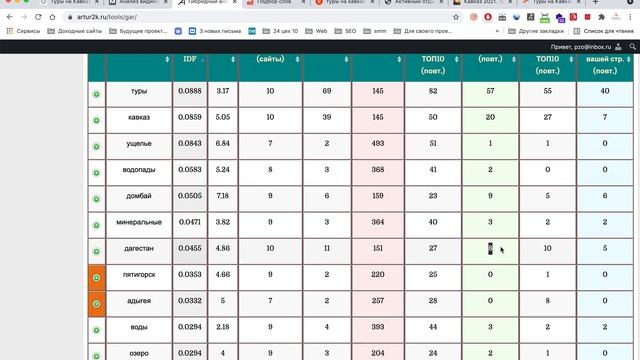Click the green circle icon in the туры row
The image size is (640, 360).
click(x=96, y=94)
